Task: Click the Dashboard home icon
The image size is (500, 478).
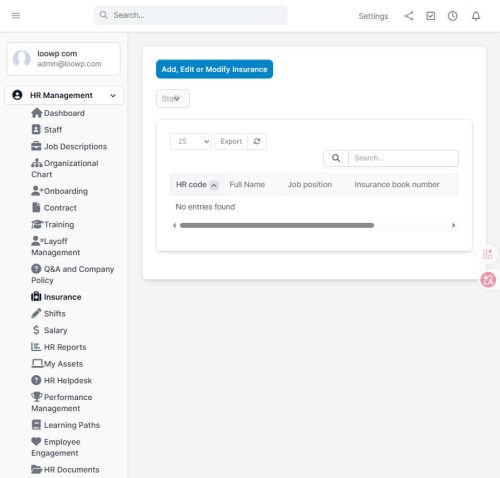Action: 36,113
